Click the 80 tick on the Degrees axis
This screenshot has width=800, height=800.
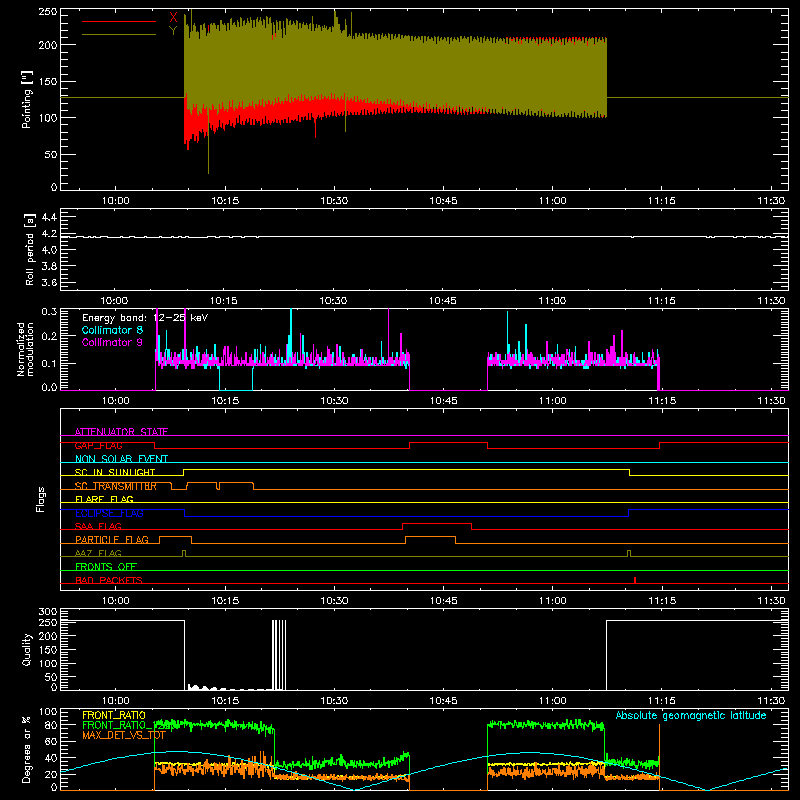pyautogui.click(x=51, y=724)
